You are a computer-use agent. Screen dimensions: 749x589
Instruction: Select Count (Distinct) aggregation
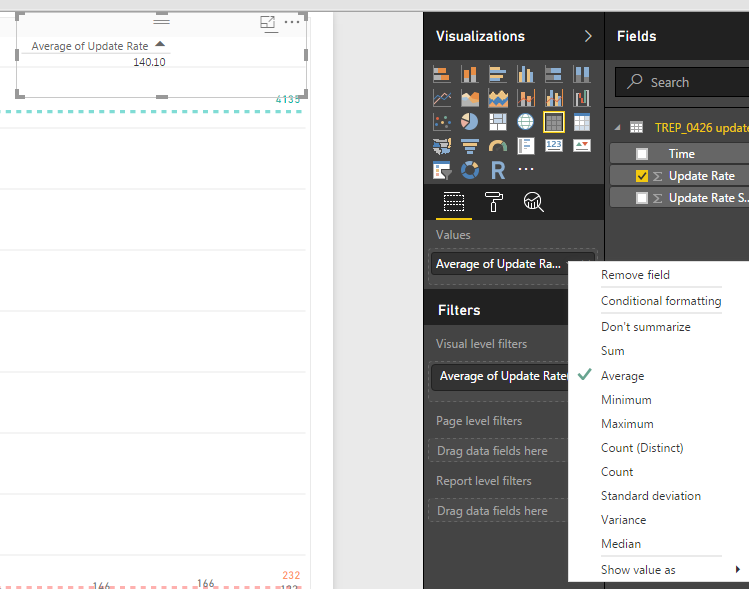tap(642, 448)
